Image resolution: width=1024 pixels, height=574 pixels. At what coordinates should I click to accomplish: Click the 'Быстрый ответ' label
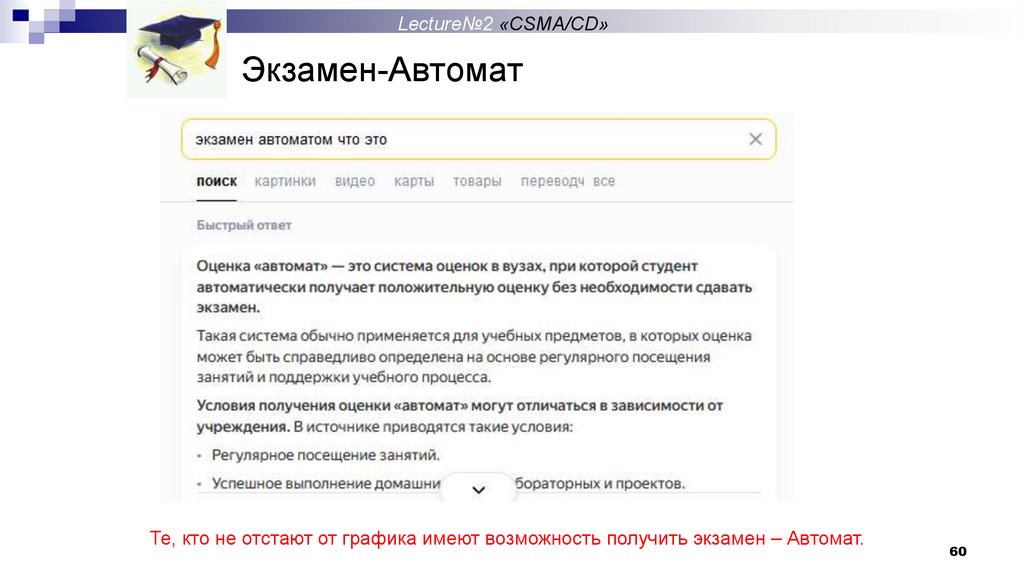tap(244, 225)
